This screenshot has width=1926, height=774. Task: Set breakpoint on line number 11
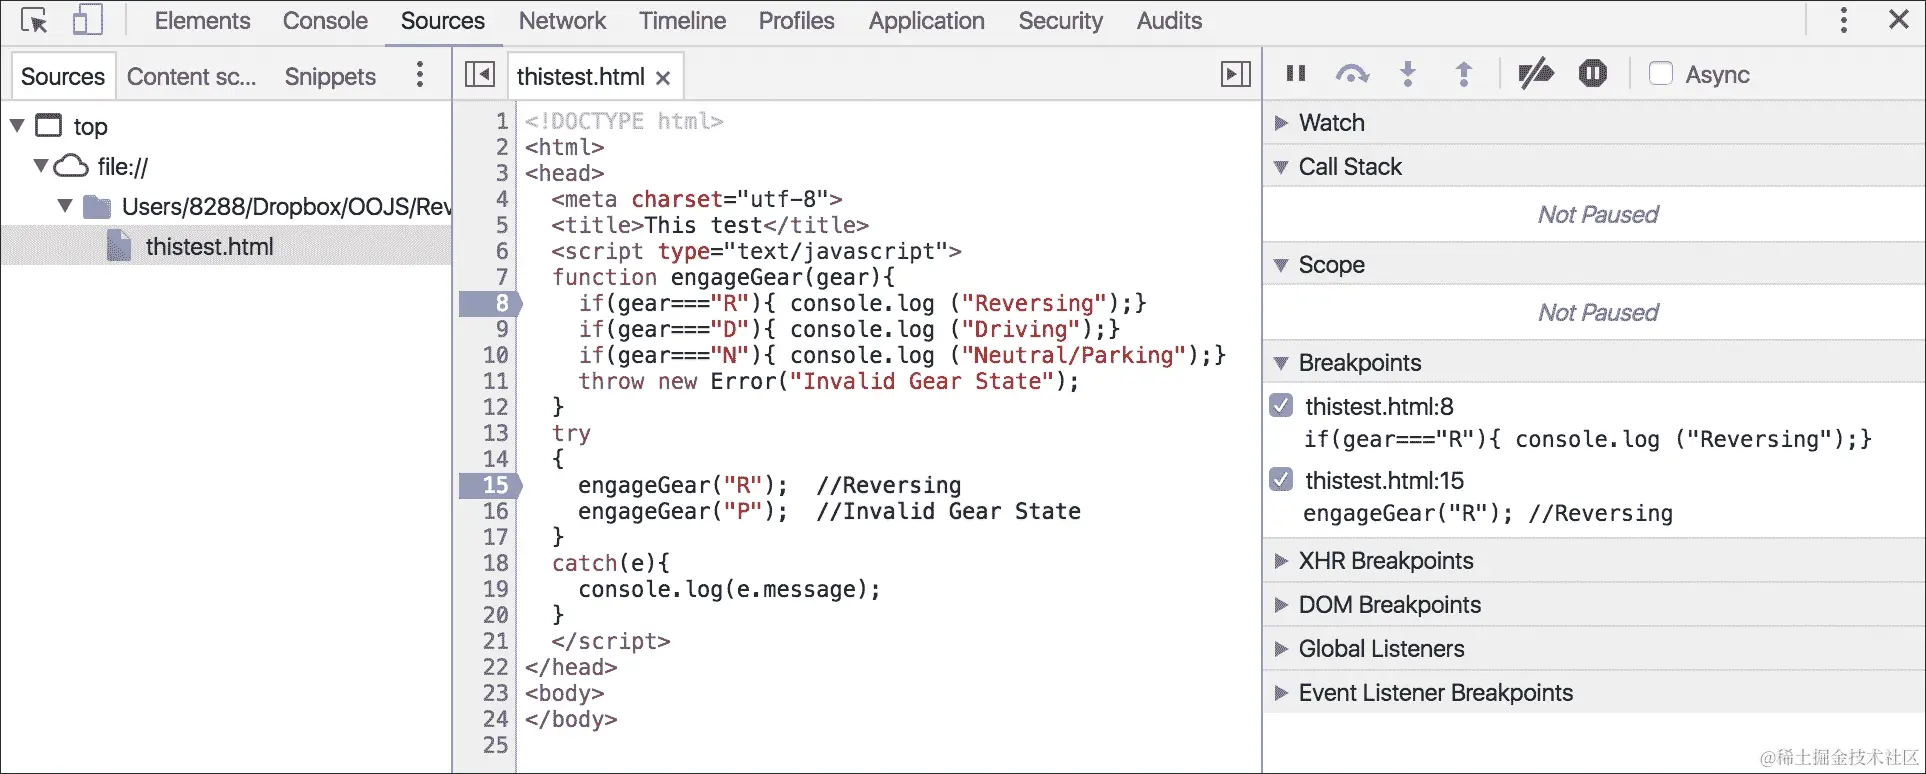(x=496, y=381)
